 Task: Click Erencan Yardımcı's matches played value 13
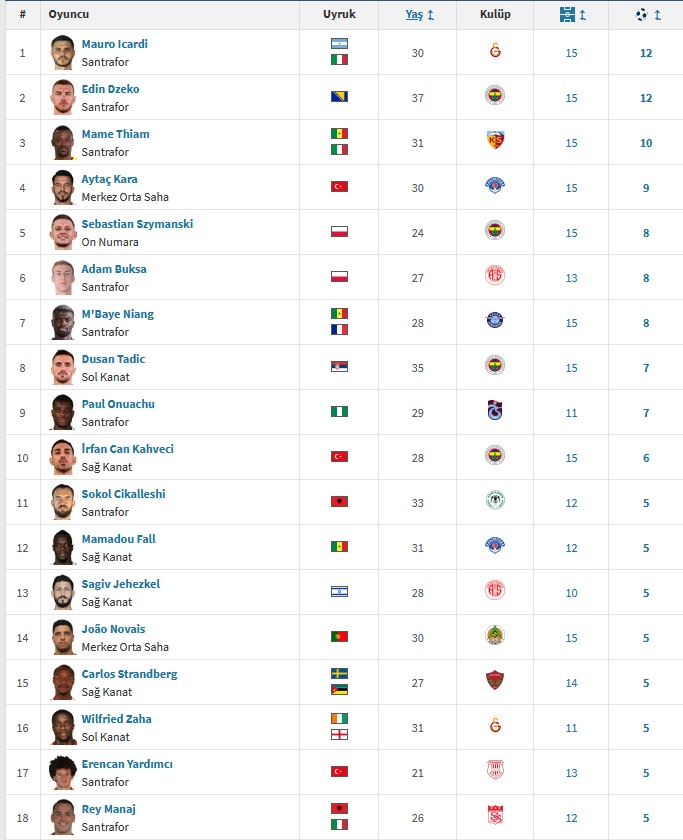pos(572,773)
